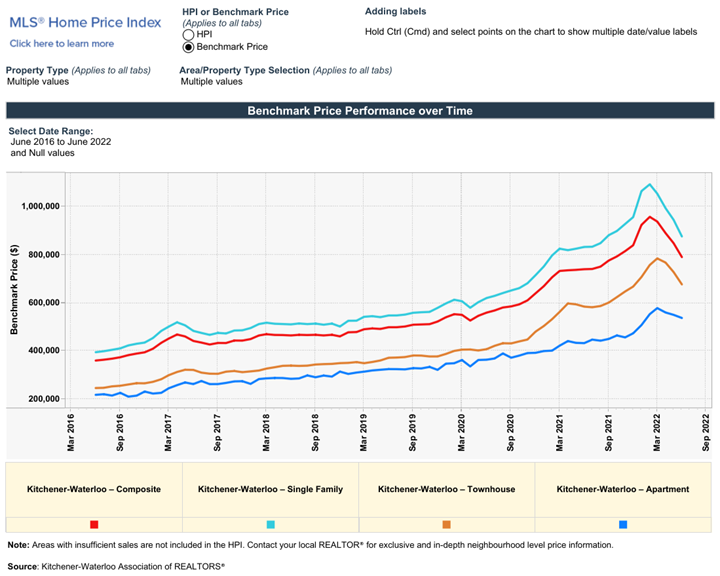Image resolution: width=720 pixels, height=576 pixels.
Task: Click the 600,000 y-axis label
Action: pos(44,303)
